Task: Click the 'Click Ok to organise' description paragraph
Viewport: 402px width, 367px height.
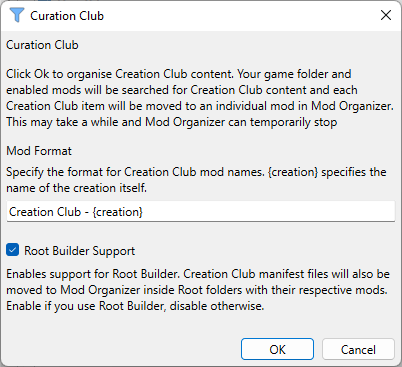Action: pos(200,98)
